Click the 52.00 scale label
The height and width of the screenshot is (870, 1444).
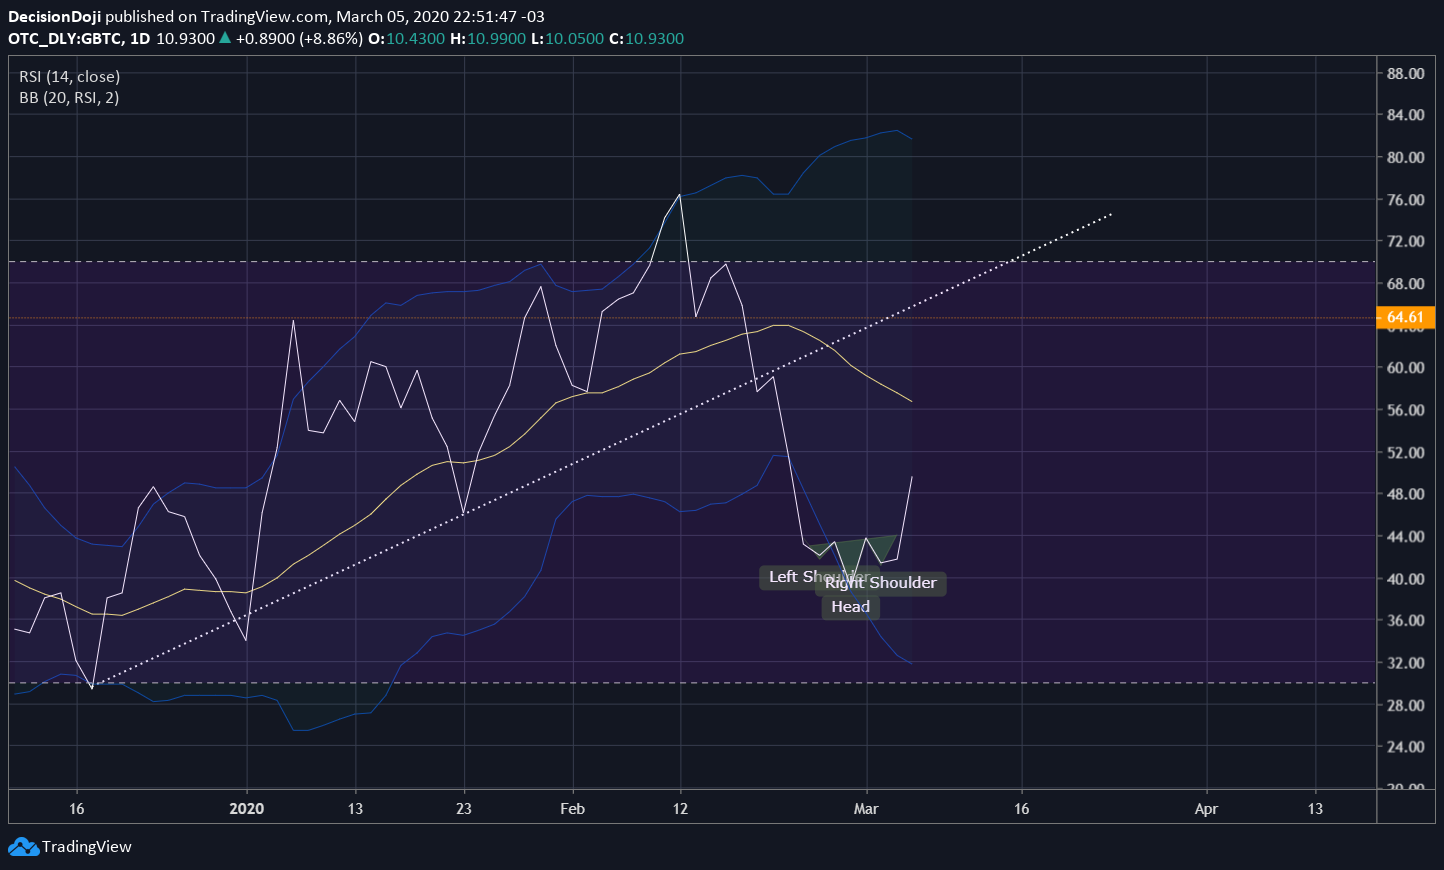click(1405, 453)
